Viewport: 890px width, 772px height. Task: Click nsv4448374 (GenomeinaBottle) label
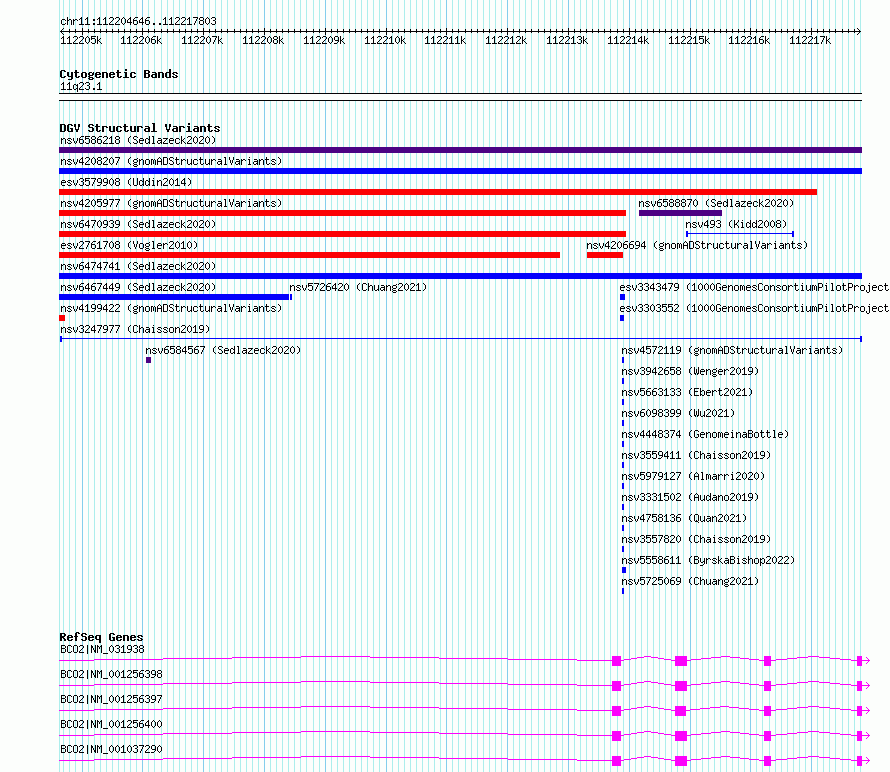pos(705,434)
